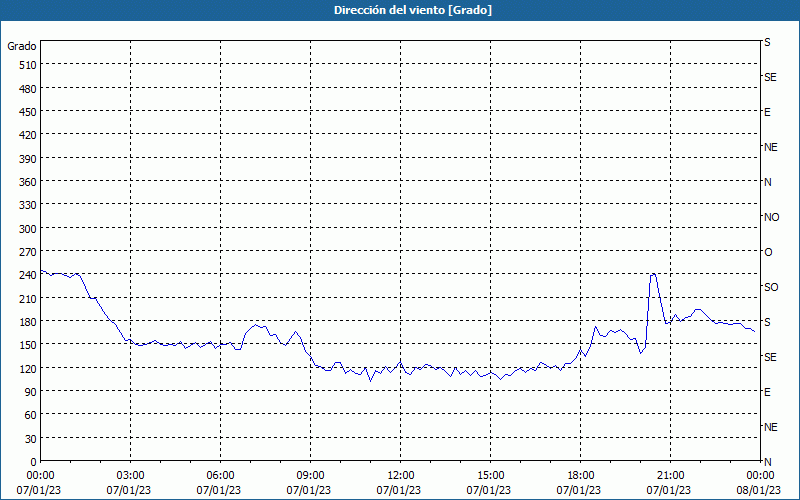Click the 'Grado' axis unit label
This screenshot has width=800, height=500.
(x=22, y=46)
